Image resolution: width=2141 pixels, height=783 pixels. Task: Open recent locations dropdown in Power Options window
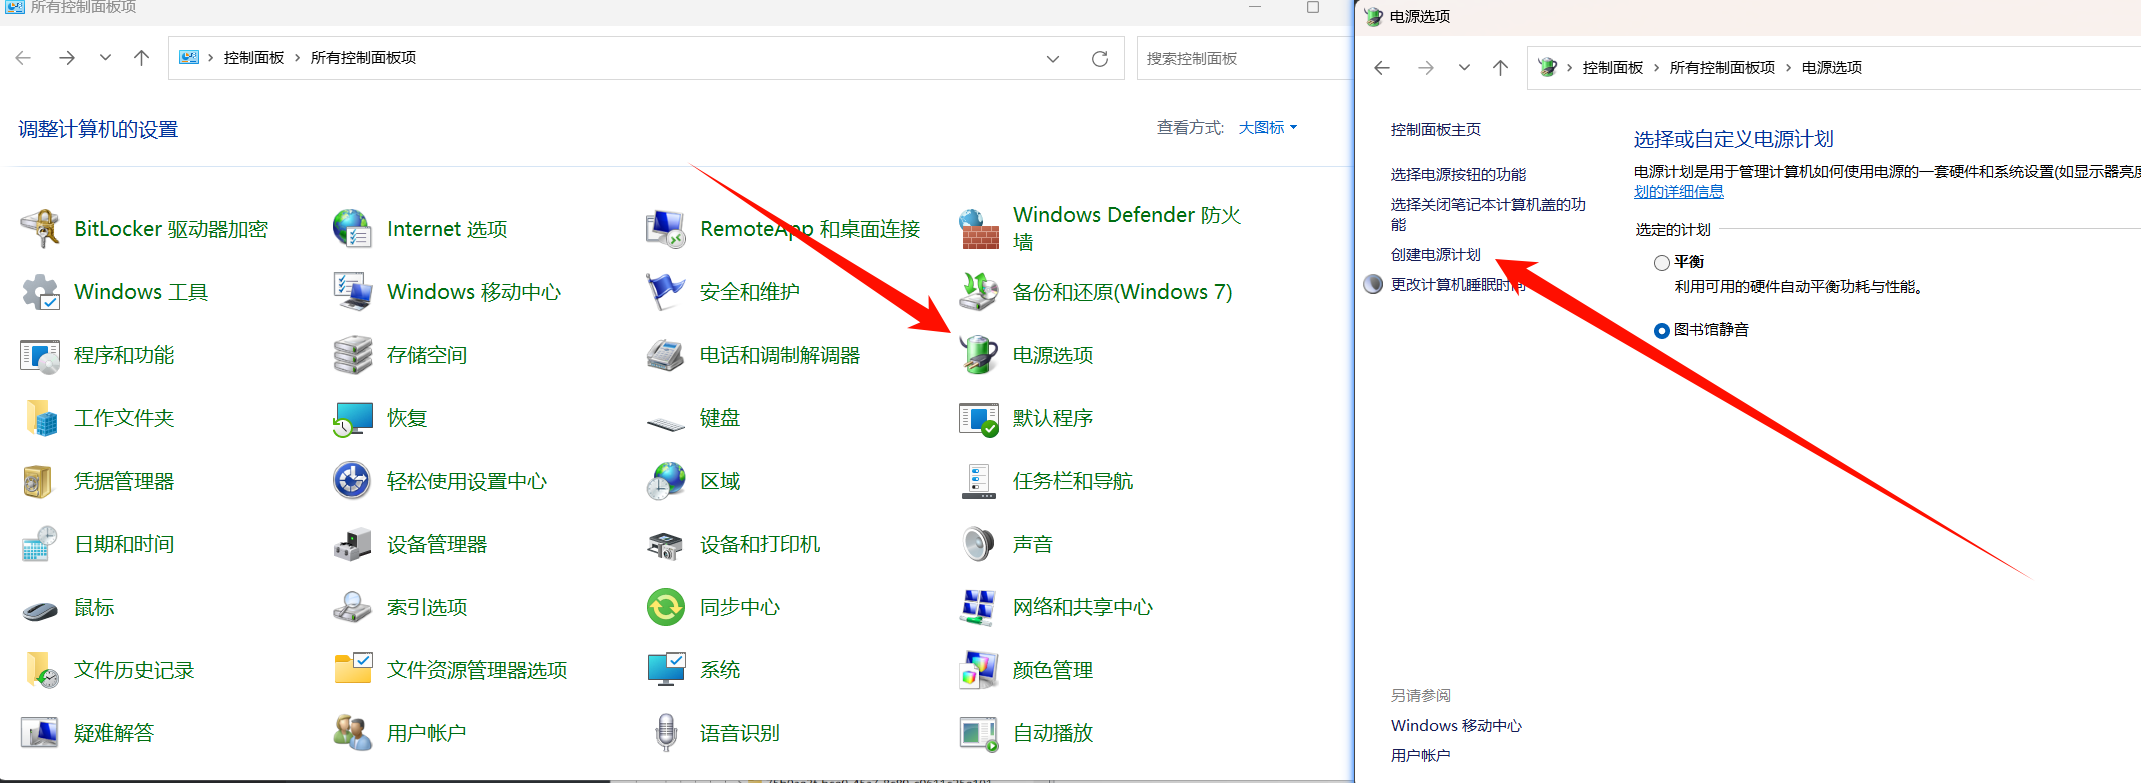(x=1464, y=68)
